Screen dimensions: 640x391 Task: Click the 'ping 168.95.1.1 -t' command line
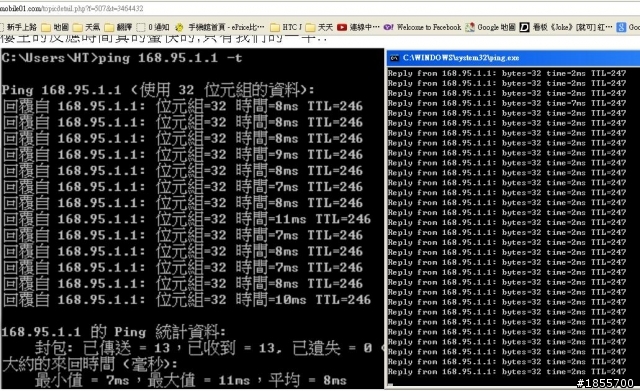coord(122,58)
